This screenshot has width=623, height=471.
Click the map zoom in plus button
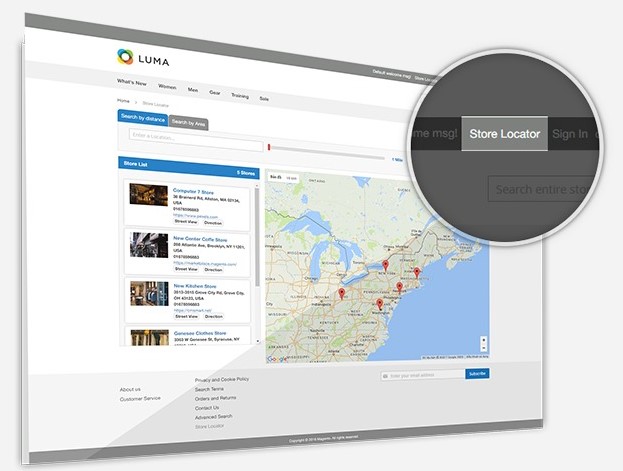[484, 340]
